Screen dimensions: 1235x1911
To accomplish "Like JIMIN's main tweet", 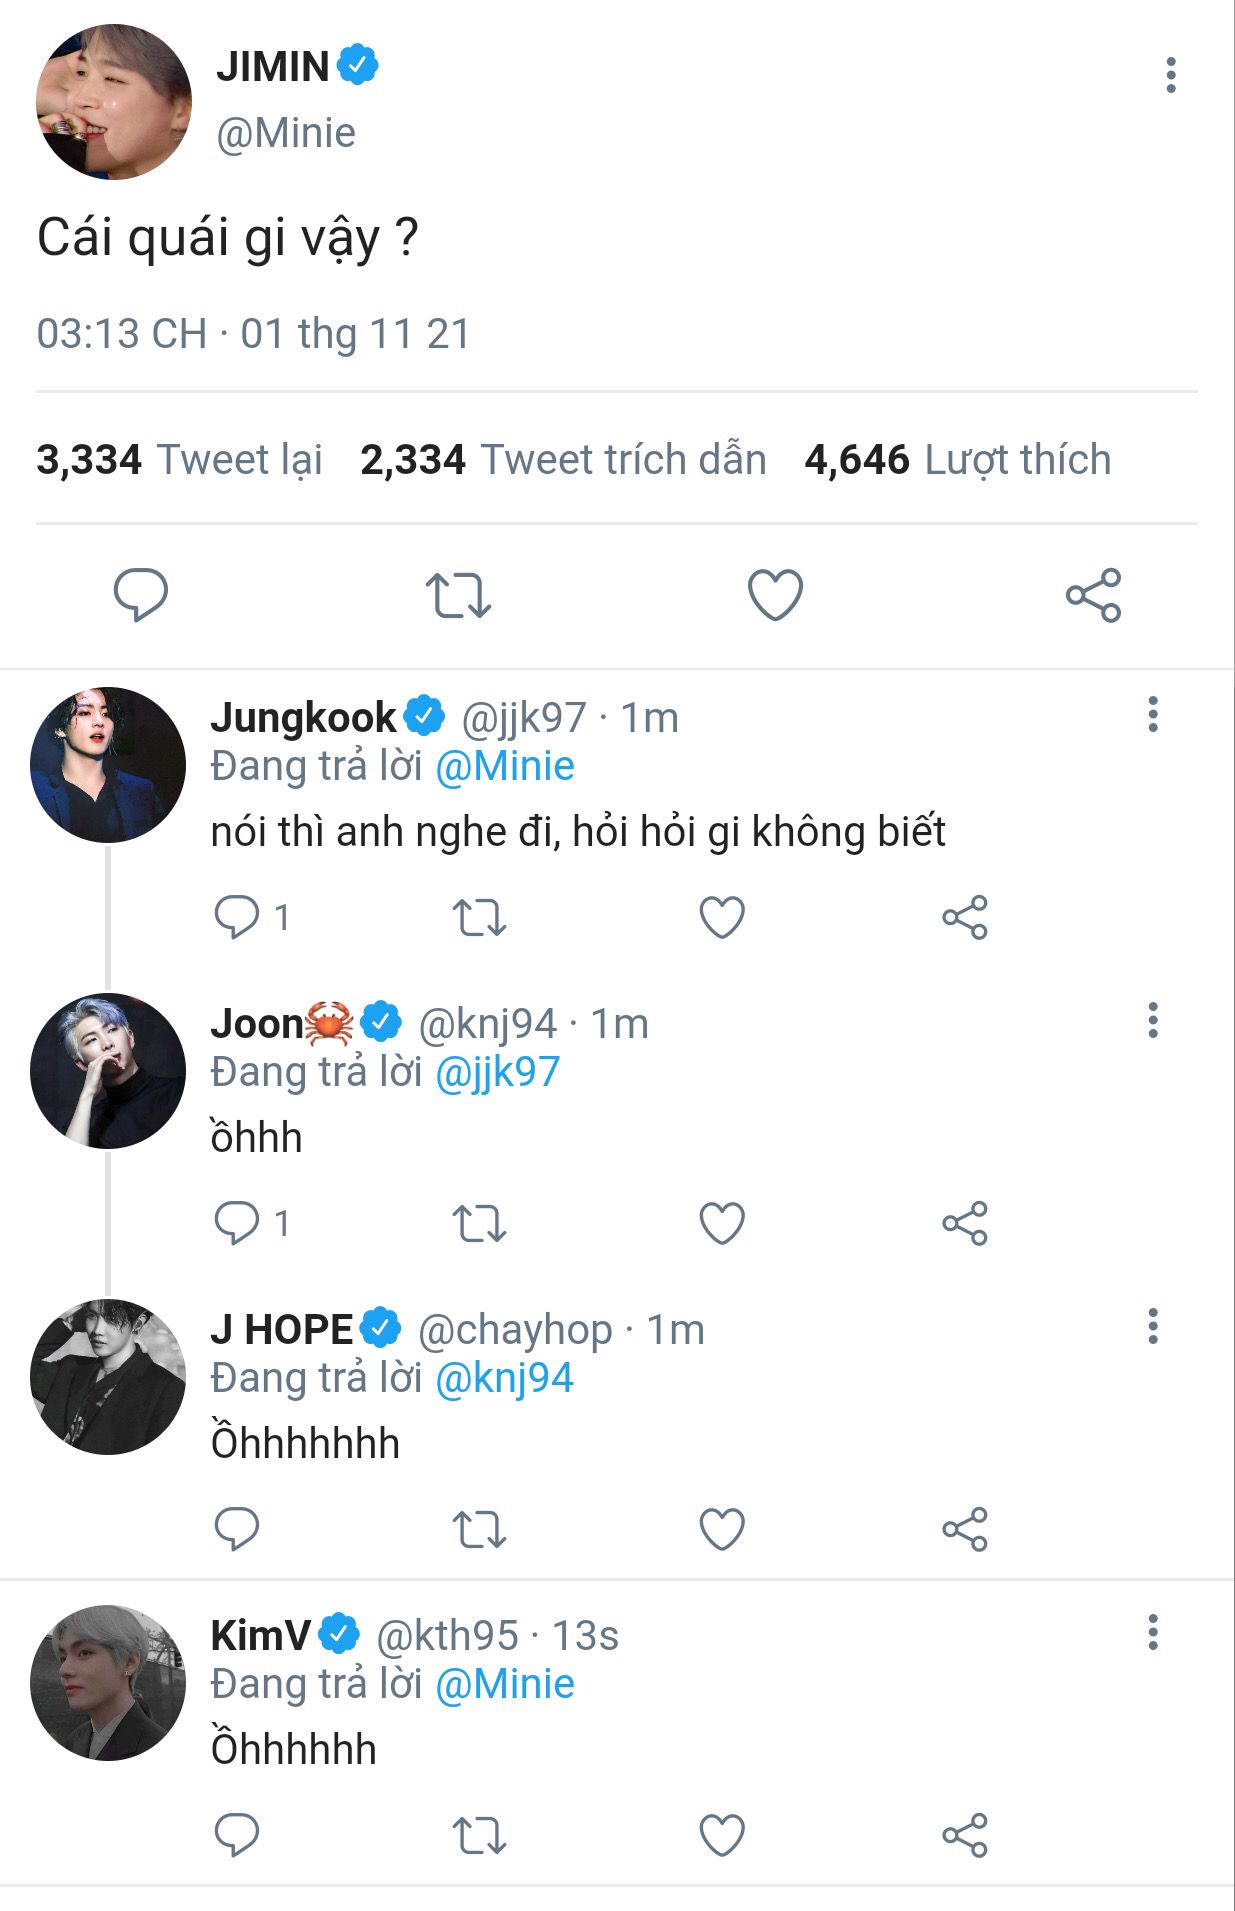I will 775,595.
